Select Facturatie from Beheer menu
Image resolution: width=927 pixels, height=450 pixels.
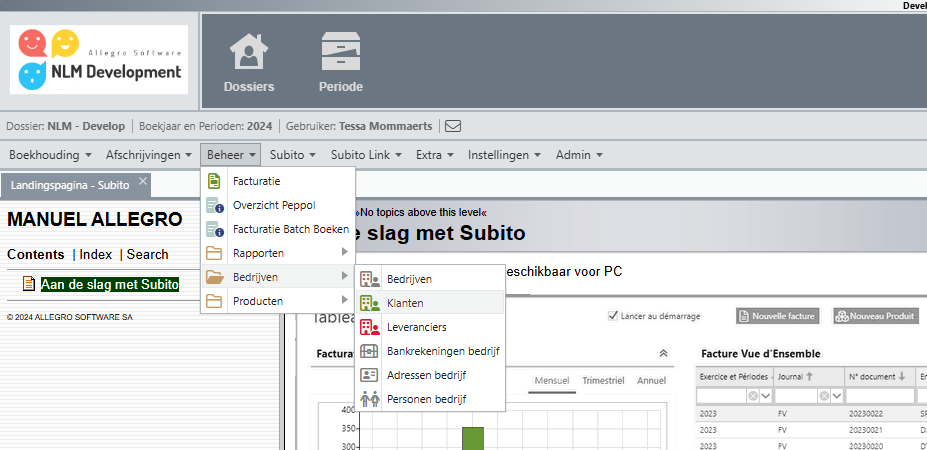pyautogui.click(x=278, y=181)
